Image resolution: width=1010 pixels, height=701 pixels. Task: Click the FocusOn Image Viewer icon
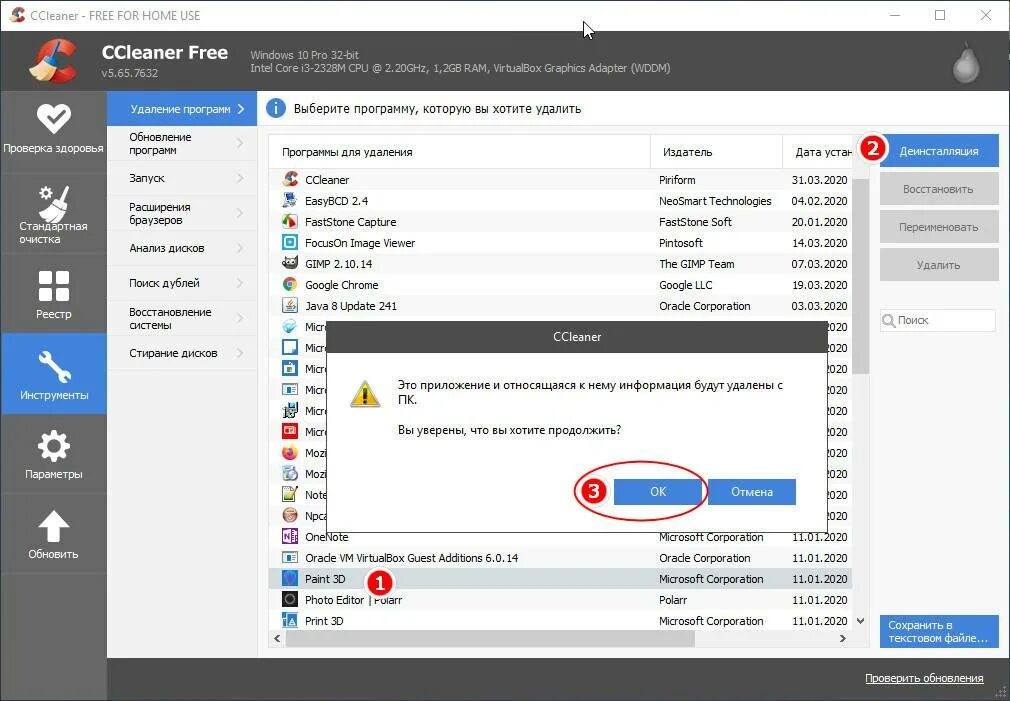pos(290,243)
